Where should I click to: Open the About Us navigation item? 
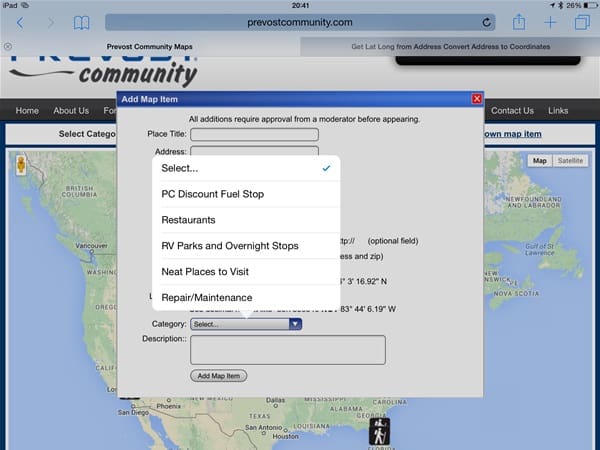(71, 111)
